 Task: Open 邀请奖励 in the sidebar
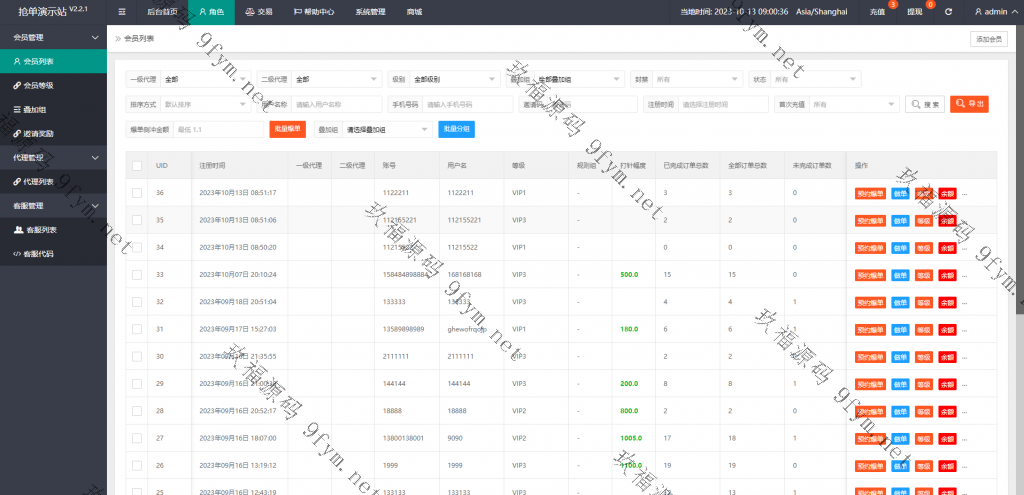pyautogui.click(x=54, y=133)
